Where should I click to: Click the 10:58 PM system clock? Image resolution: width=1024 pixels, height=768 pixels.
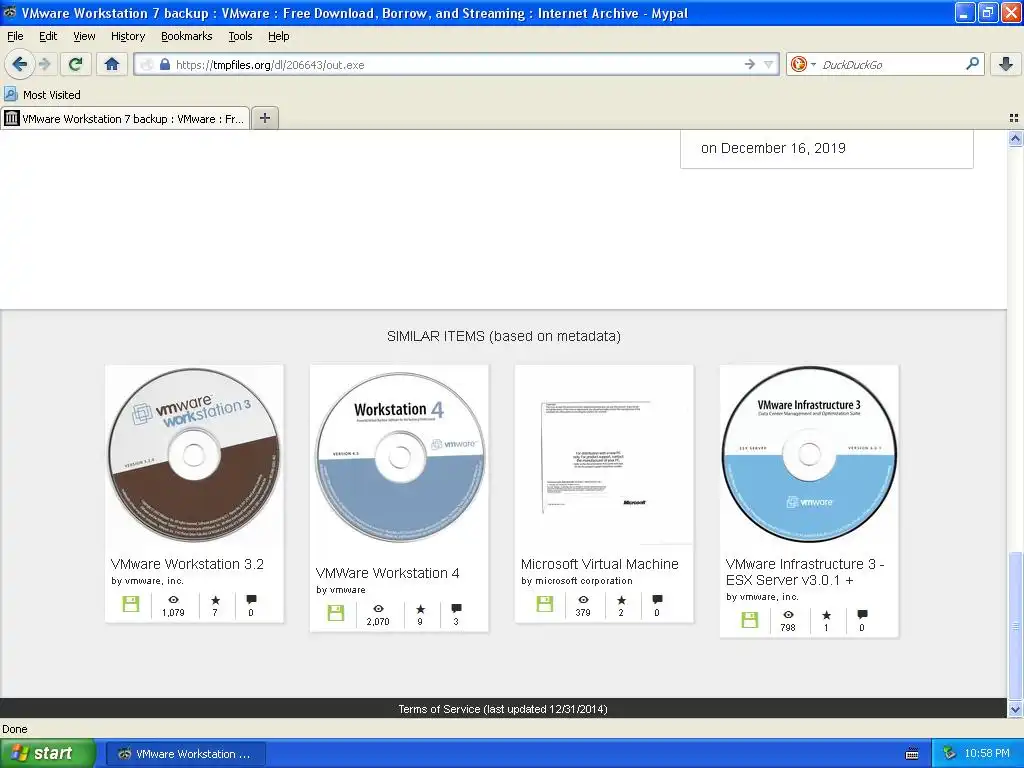987,753
